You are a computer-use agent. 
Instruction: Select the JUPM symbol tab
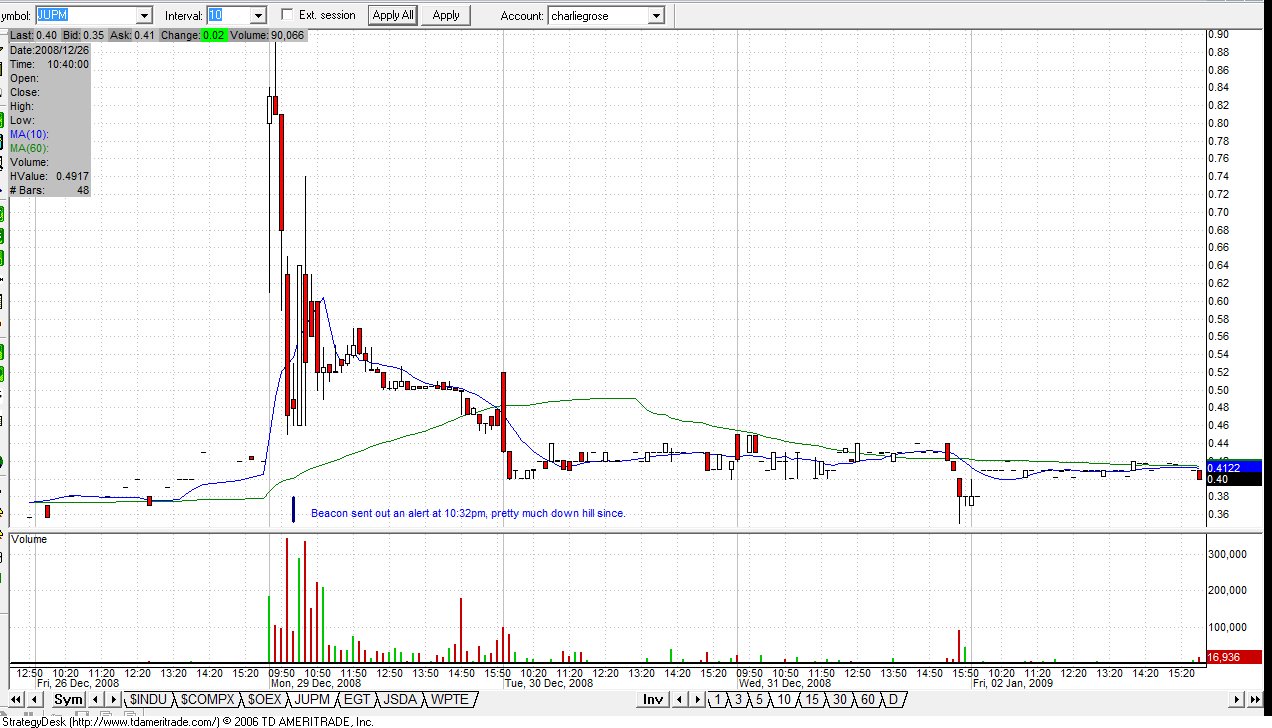[313, 700]
